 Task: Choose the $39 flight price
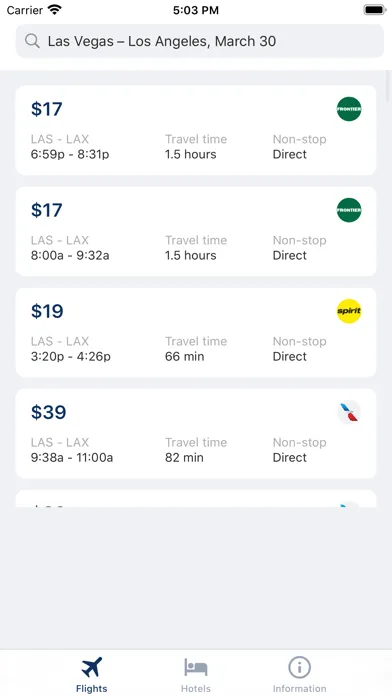(48, 412)
